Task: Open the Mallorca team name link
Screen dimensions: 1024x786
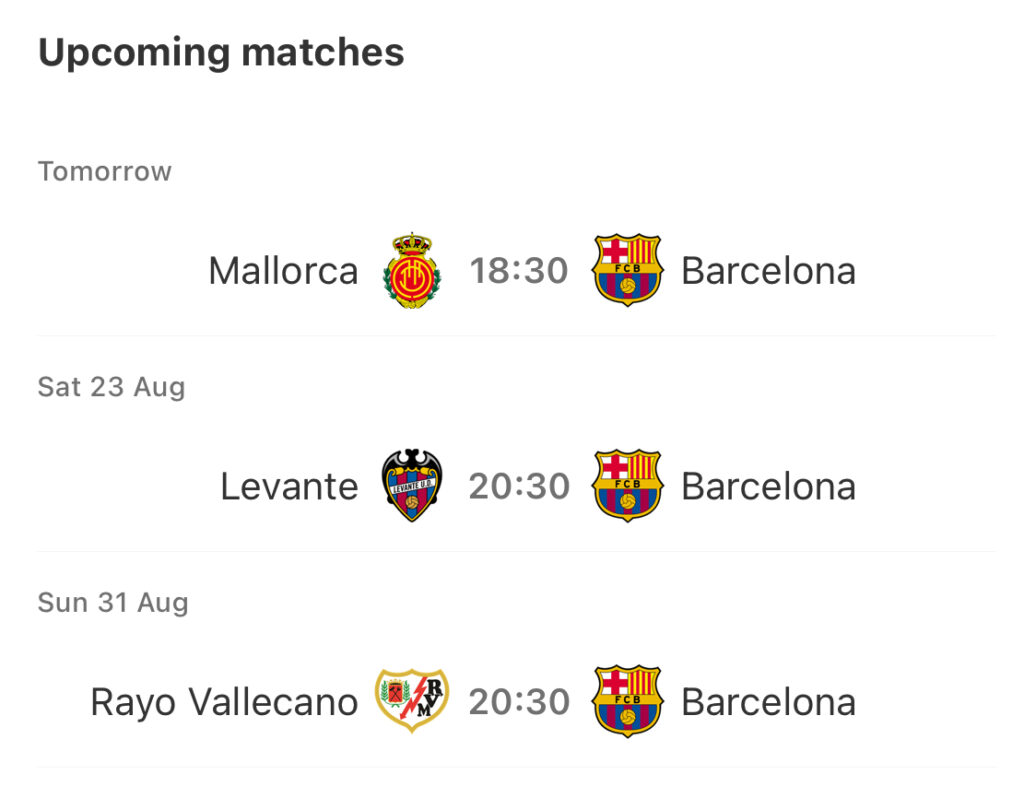Action: point(283,271)
